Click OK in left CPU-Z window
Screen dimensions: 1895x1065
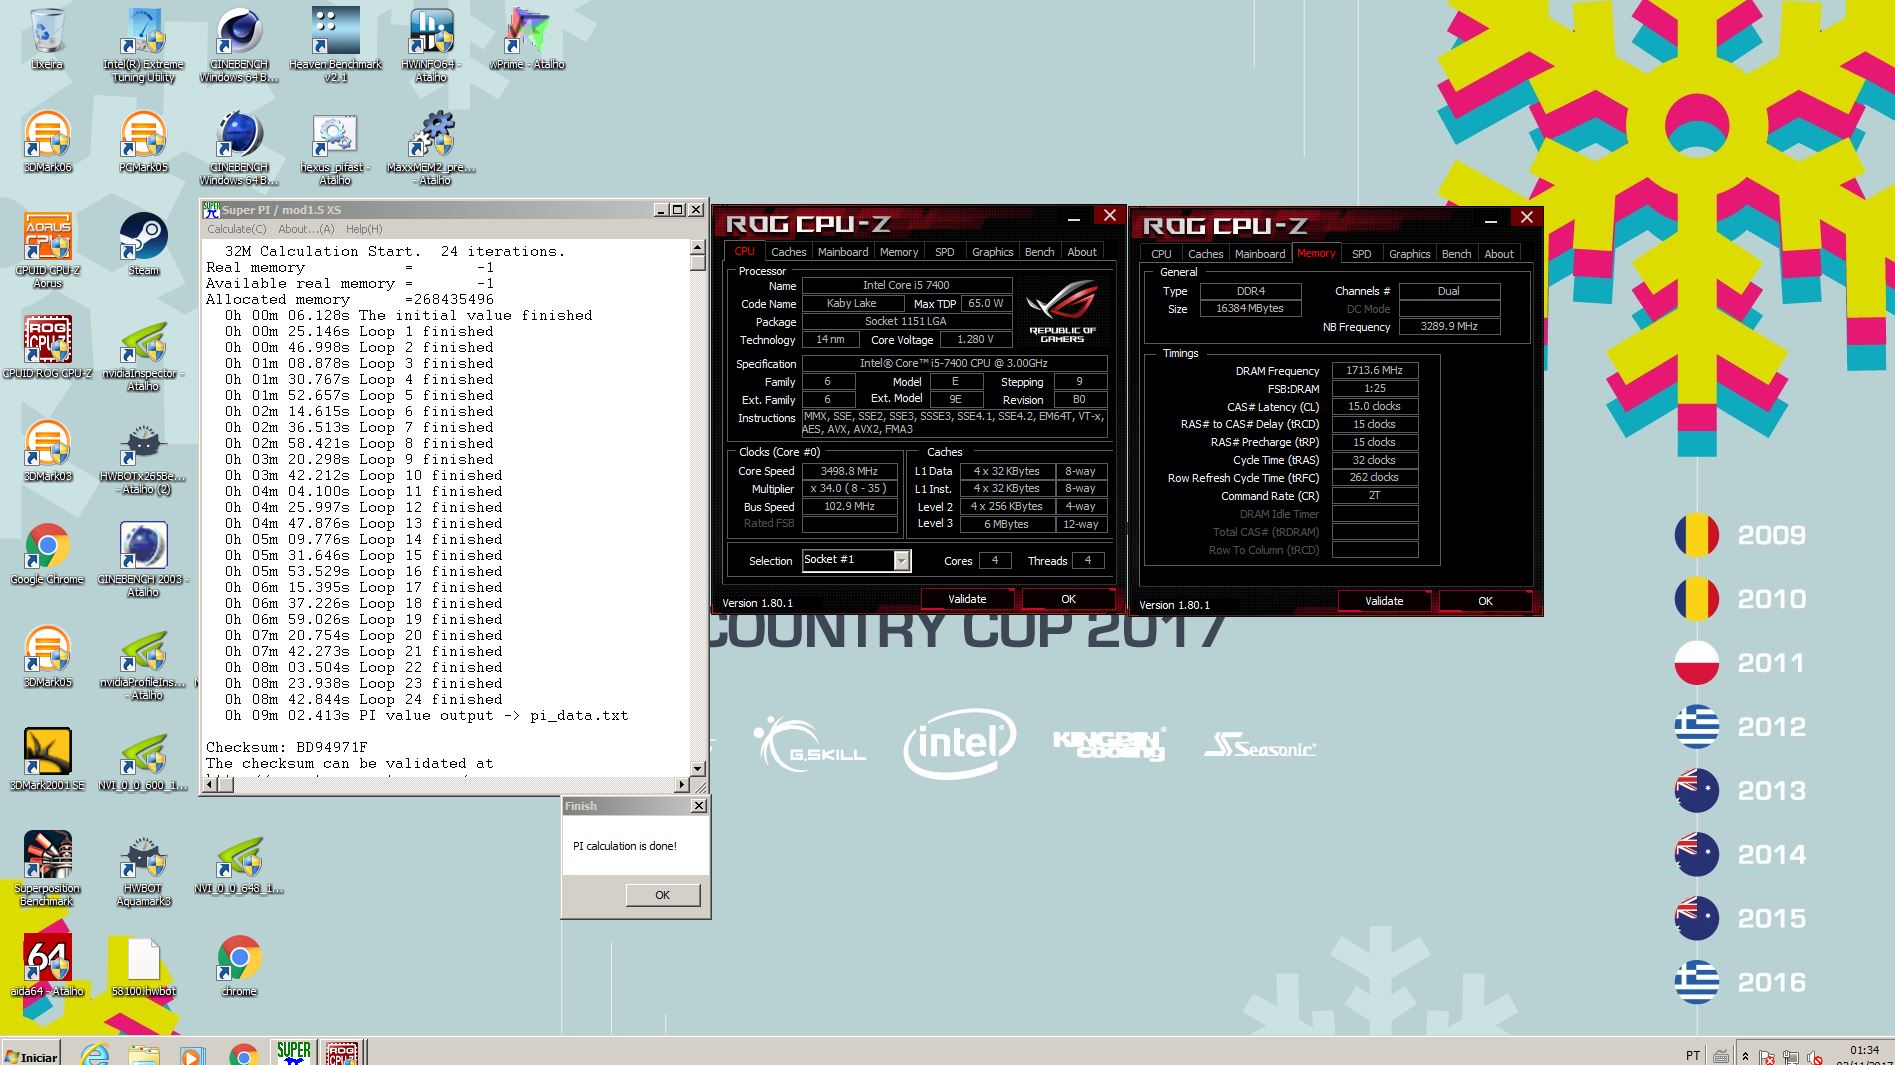(1068, 599)
